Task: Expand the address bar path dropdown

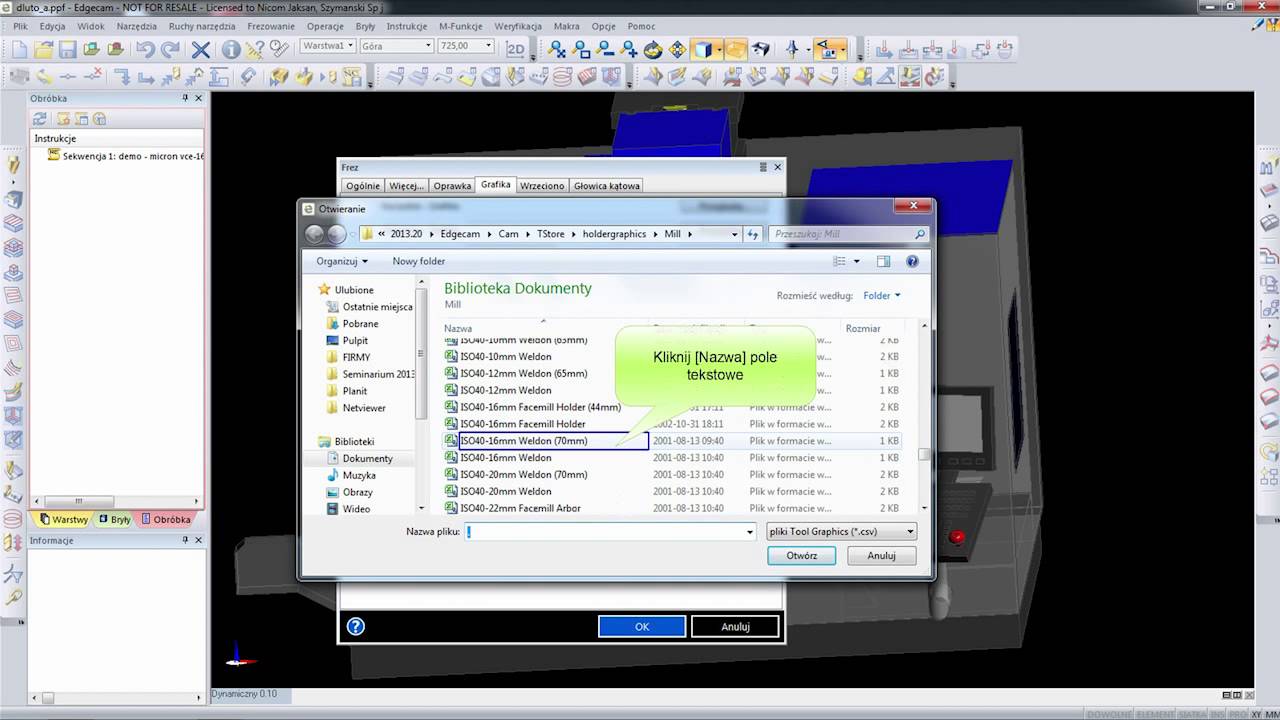Action: coord(734,234)
